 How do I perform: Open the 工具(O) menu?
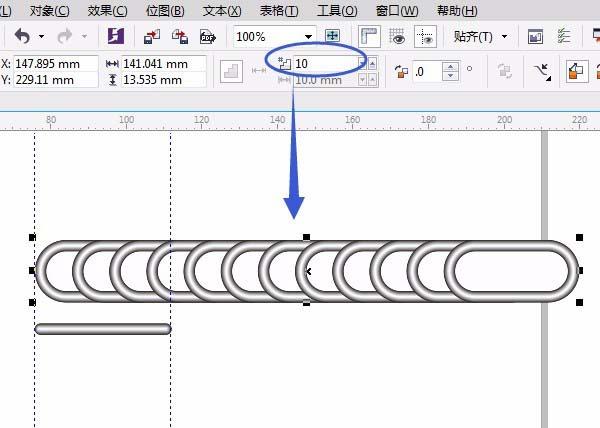pyautogui.click(x=337, y=10)
